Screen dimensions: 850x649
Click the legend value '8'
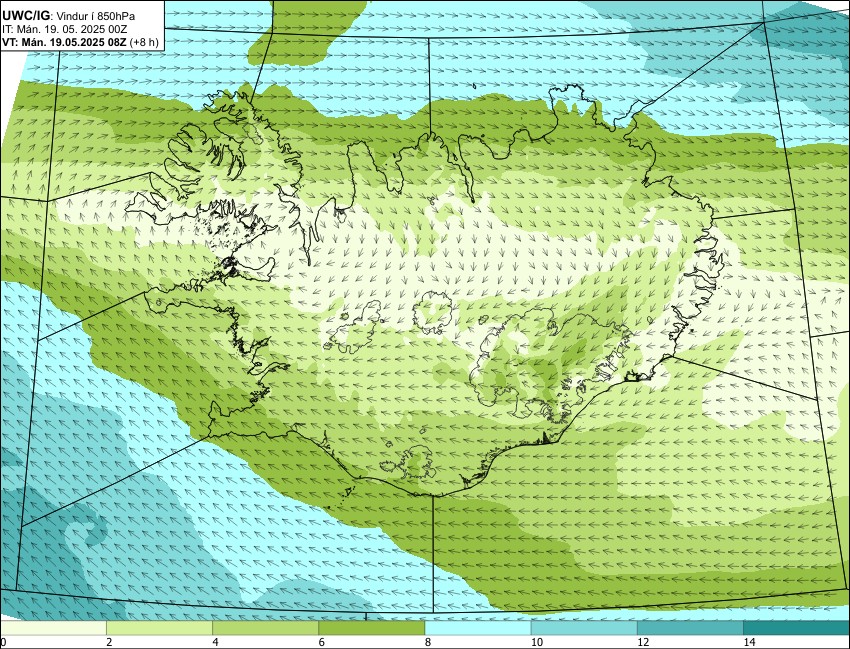point(428,642)
